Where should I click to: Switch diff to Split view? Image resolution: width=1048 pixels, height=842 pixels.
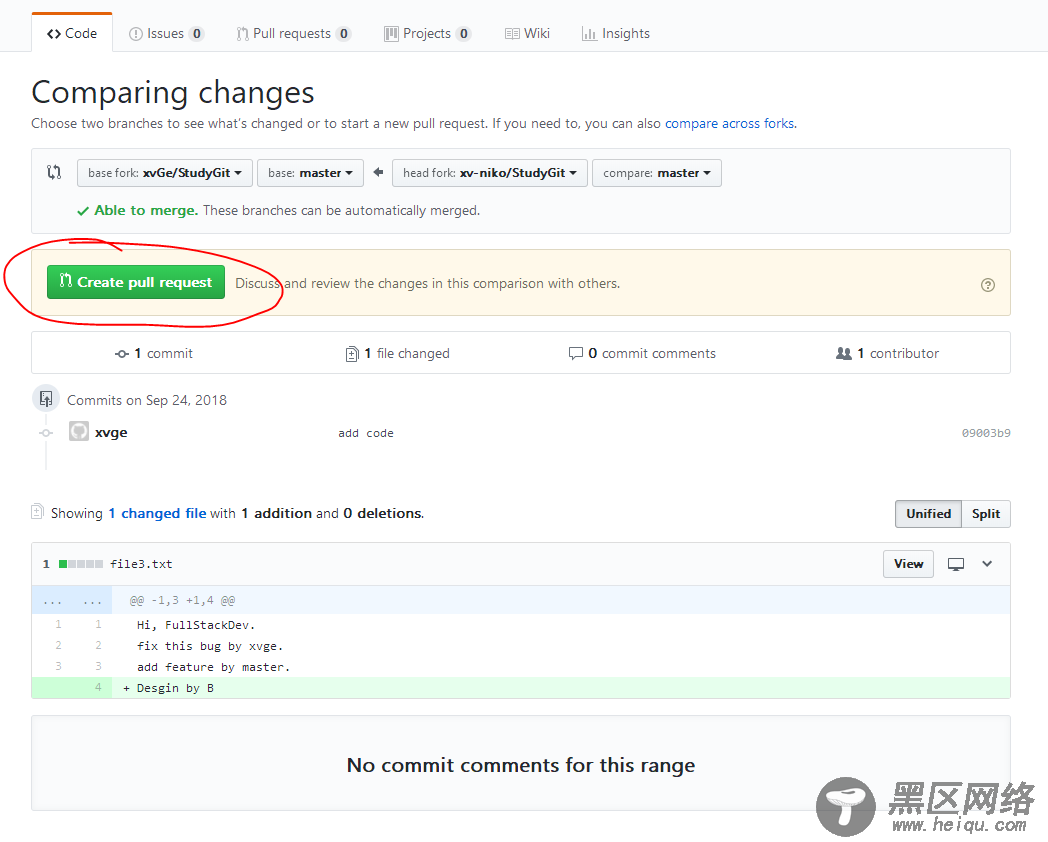point(985,514)
